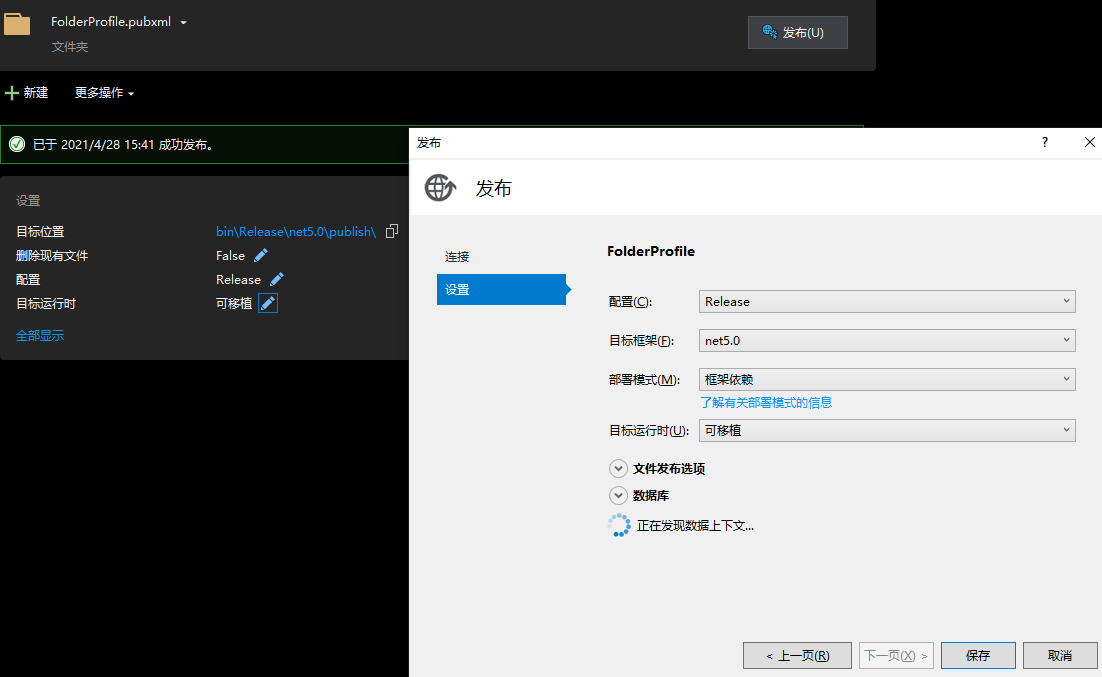The width and height of the screenshot is (1102, 677).
Task: Click the 删除现有文件 label
Action: point(52,255)
